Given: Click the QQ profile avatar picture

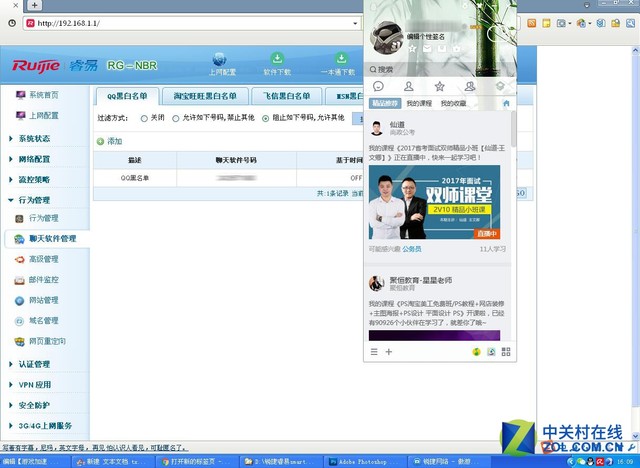Looking at the screenshot, I should [386, 38].
